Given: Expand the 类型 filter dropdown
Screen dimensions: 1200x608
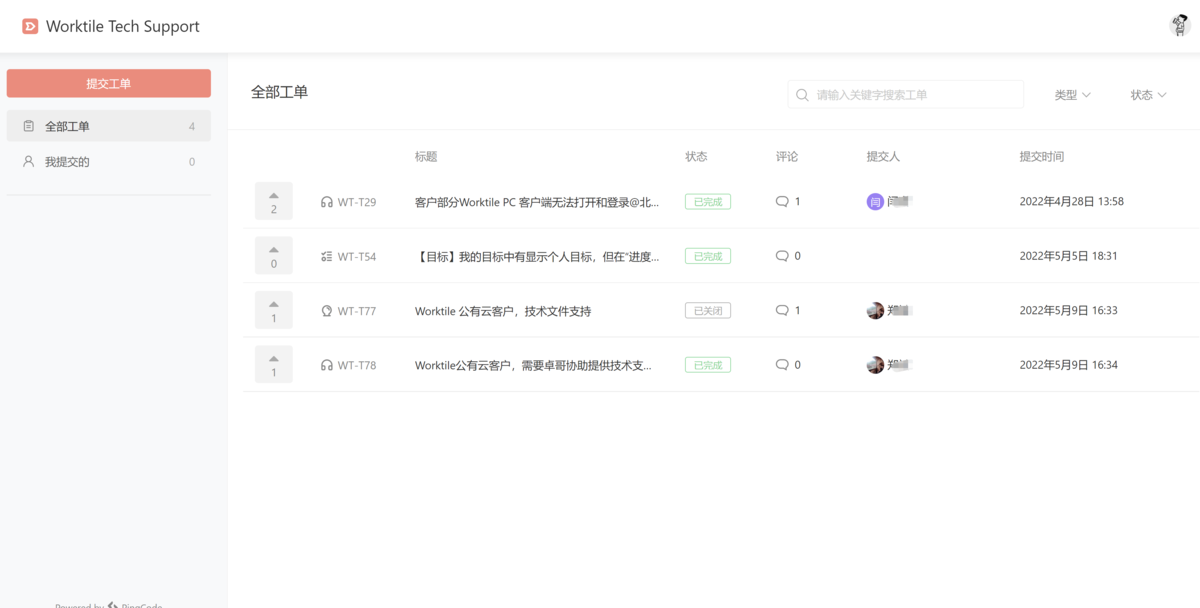Looking at the screenshot, I should (1072, 95).
